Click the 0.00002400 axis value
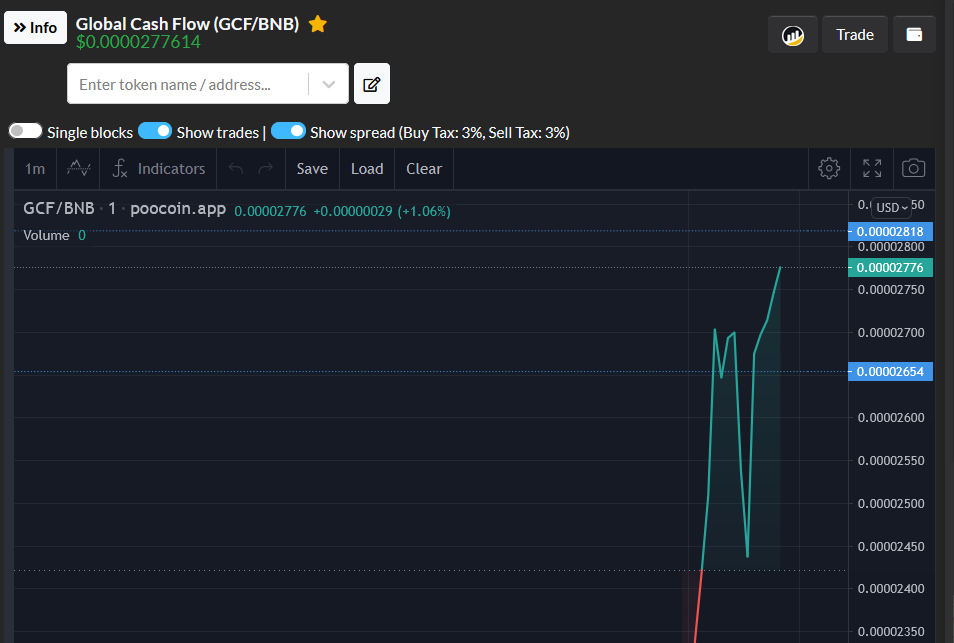 (891, 589)
